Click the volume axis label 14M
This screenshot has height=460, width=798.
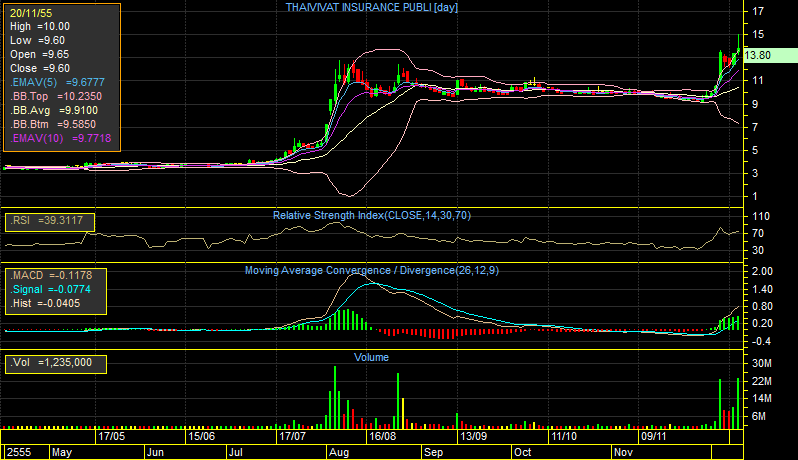point(762,398)
